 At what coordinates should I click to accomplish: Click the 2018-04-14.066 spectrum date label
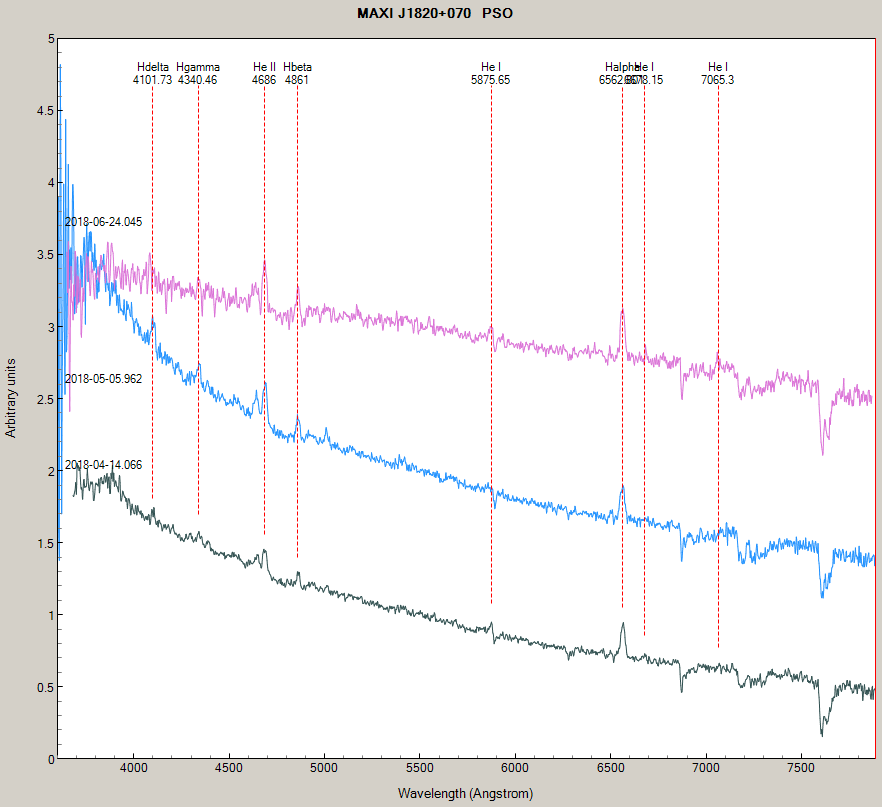(x=103, y=465)
